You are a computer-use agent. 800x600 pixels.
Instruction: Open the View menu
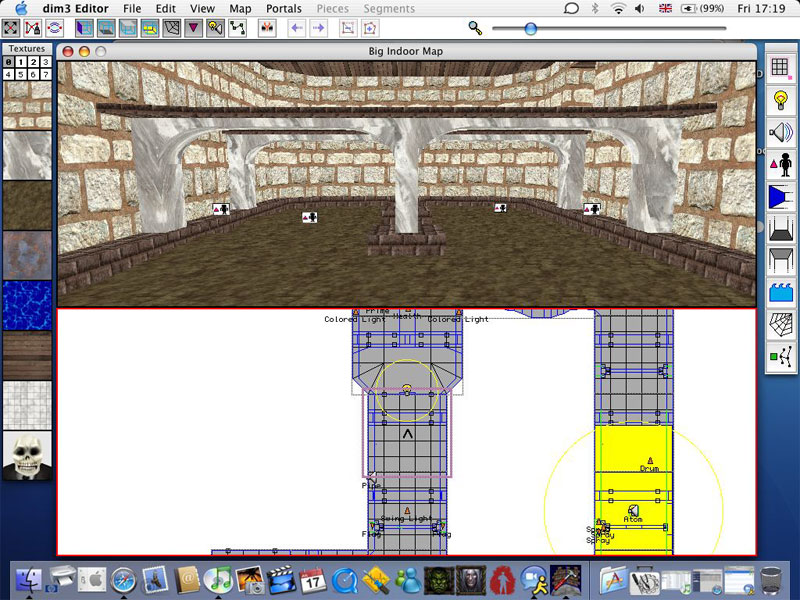click(x=202, y=8)
